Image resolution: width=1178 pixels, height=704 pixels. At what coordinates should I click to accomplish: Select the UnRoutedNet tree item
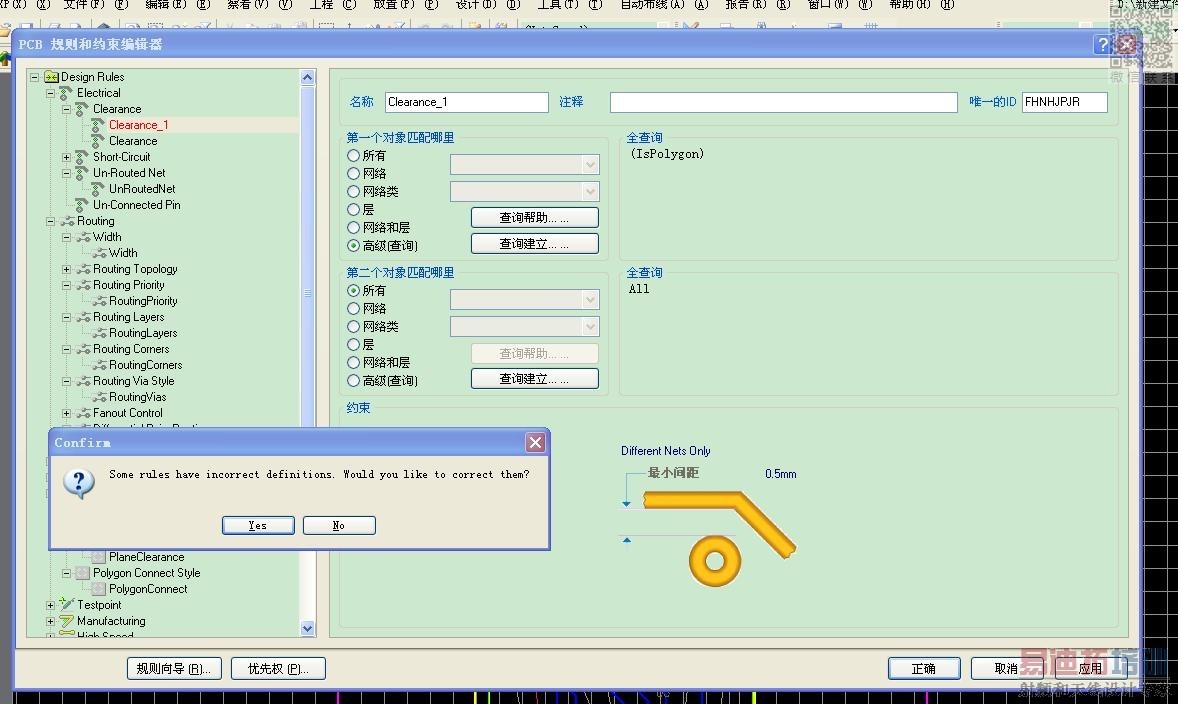click(x=142, y=189)
